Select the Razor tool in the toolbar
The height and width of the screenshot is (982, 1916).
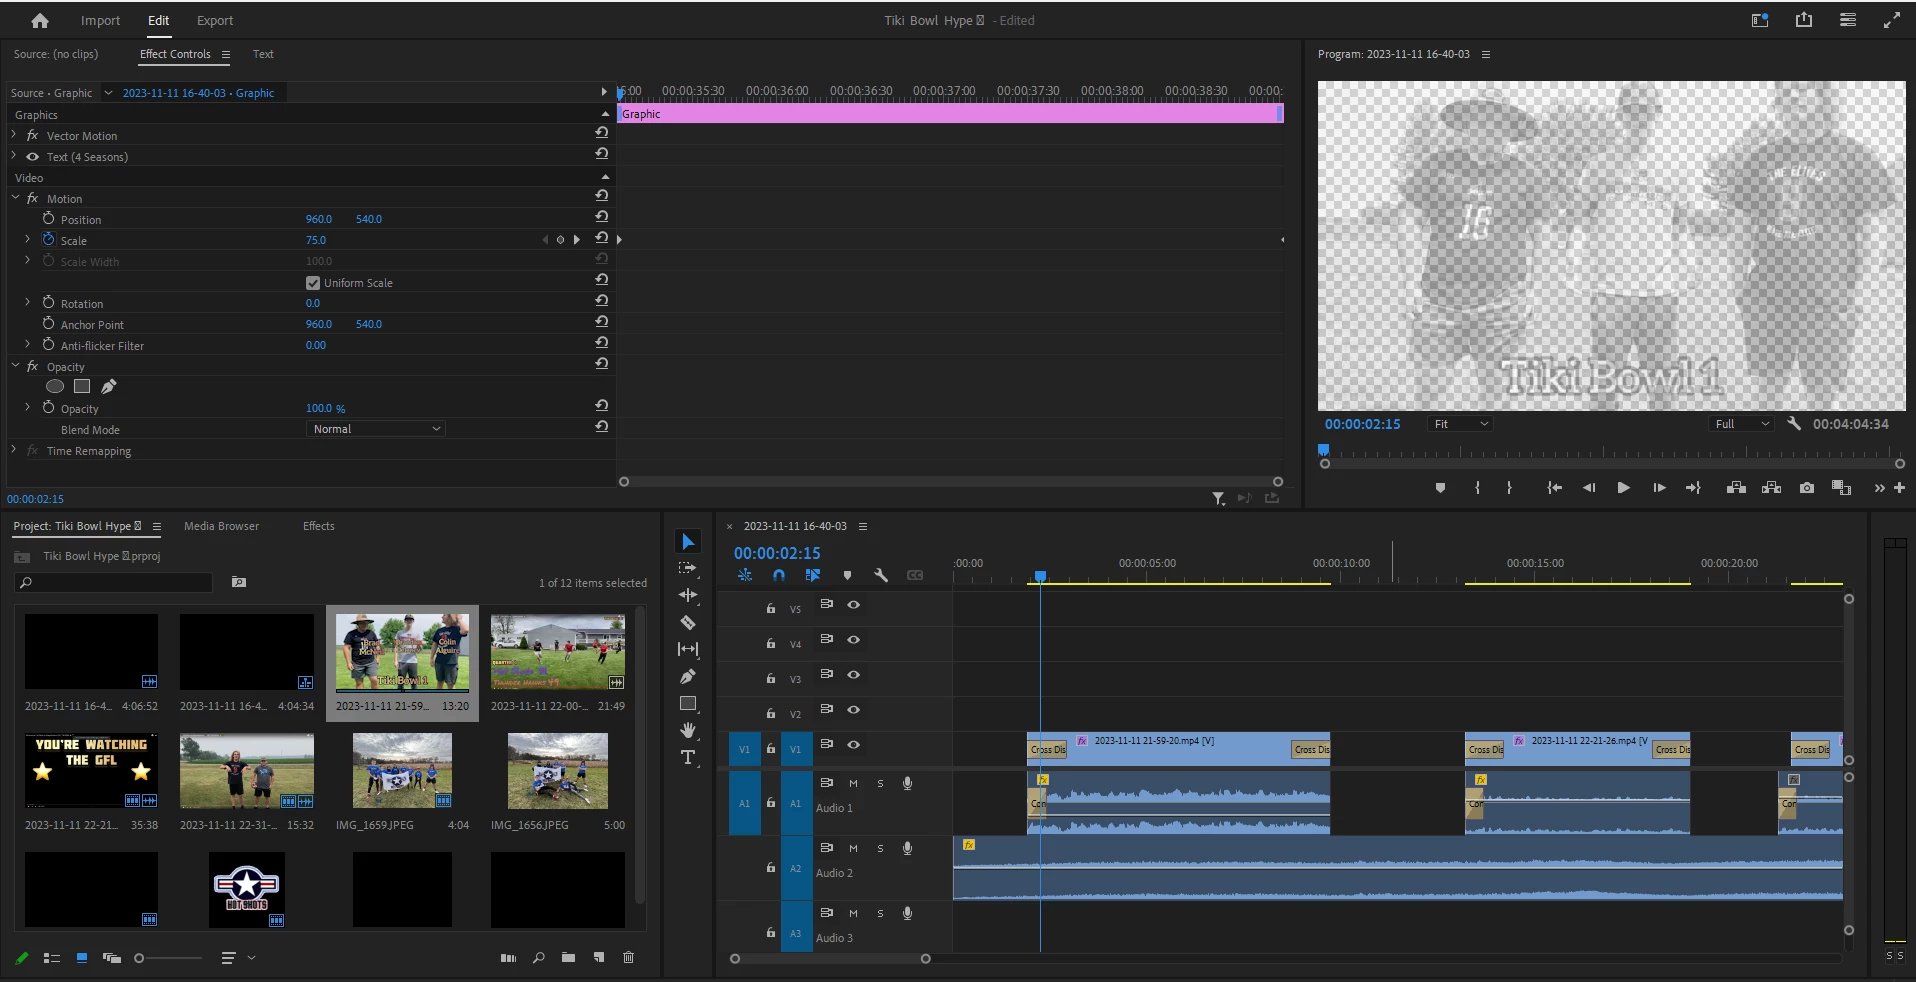688,622
